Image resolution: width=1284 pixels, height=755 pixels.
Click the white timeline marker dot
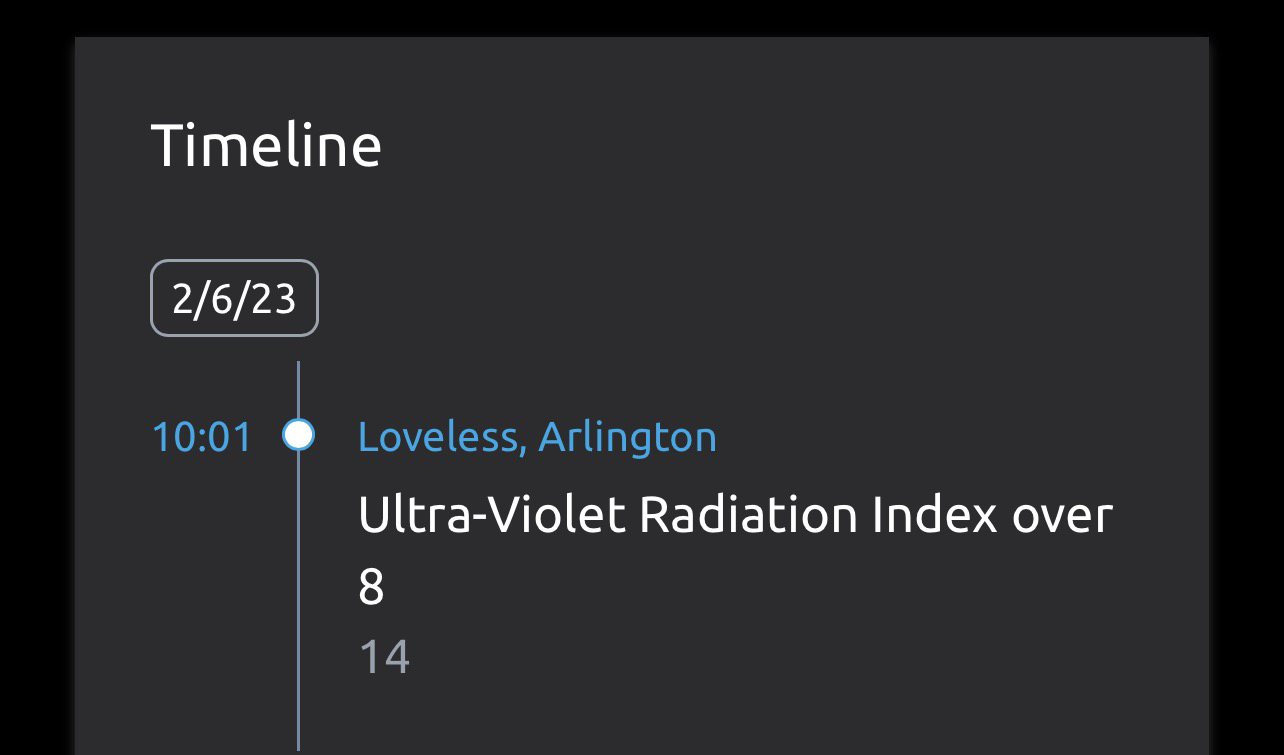tap(298, 435)
